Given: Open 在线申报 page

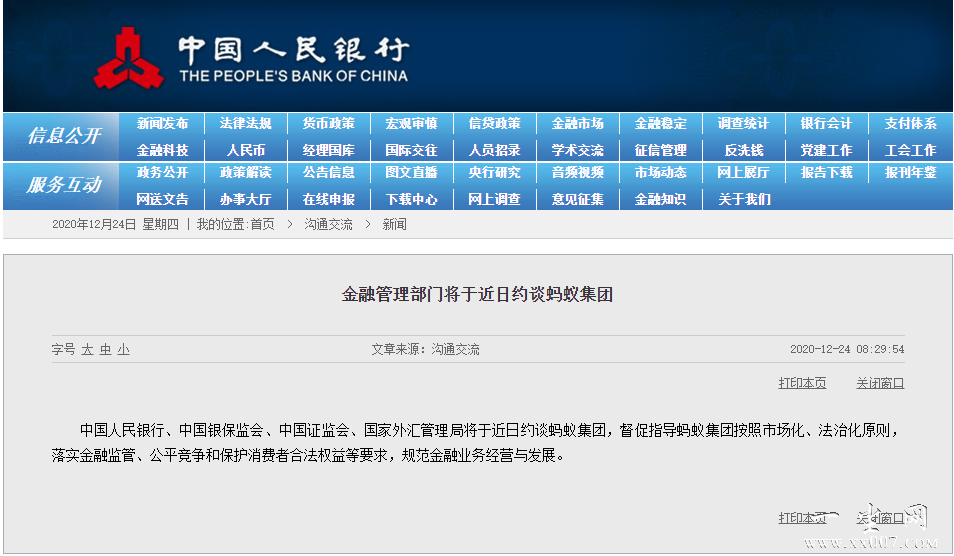Looking at the screenshot, I should (329, 200).
